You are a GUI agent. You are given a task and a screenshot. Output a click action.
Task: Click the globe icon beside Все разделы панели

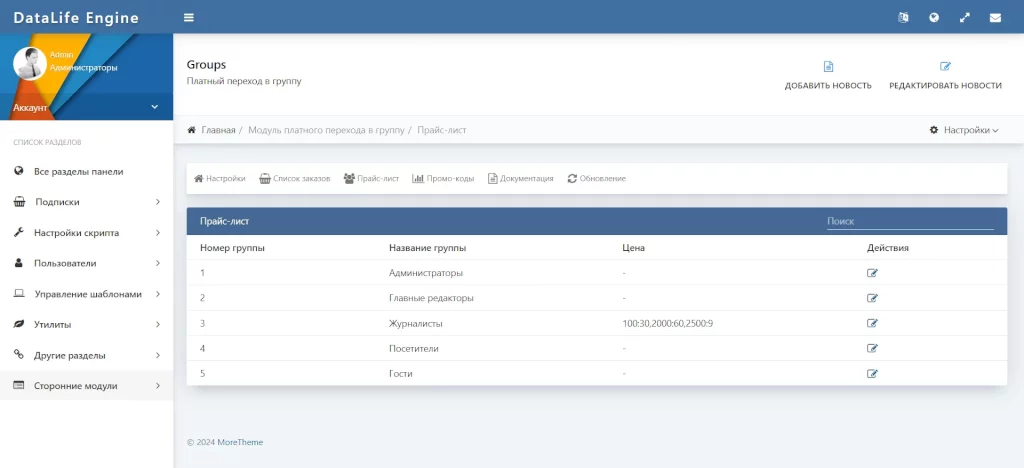19,171
